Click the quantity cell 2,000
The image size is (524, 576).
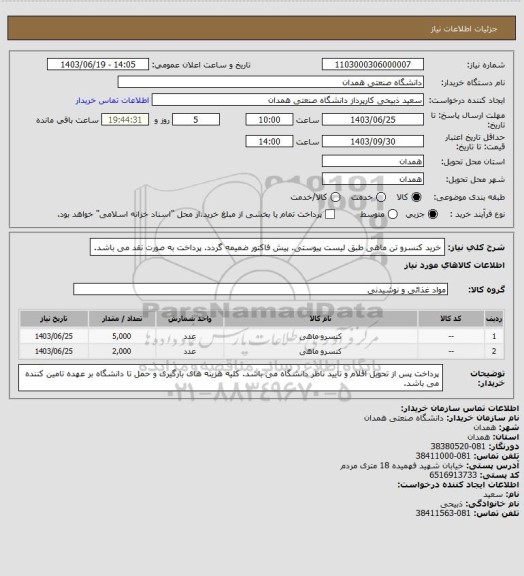point(122,351)
